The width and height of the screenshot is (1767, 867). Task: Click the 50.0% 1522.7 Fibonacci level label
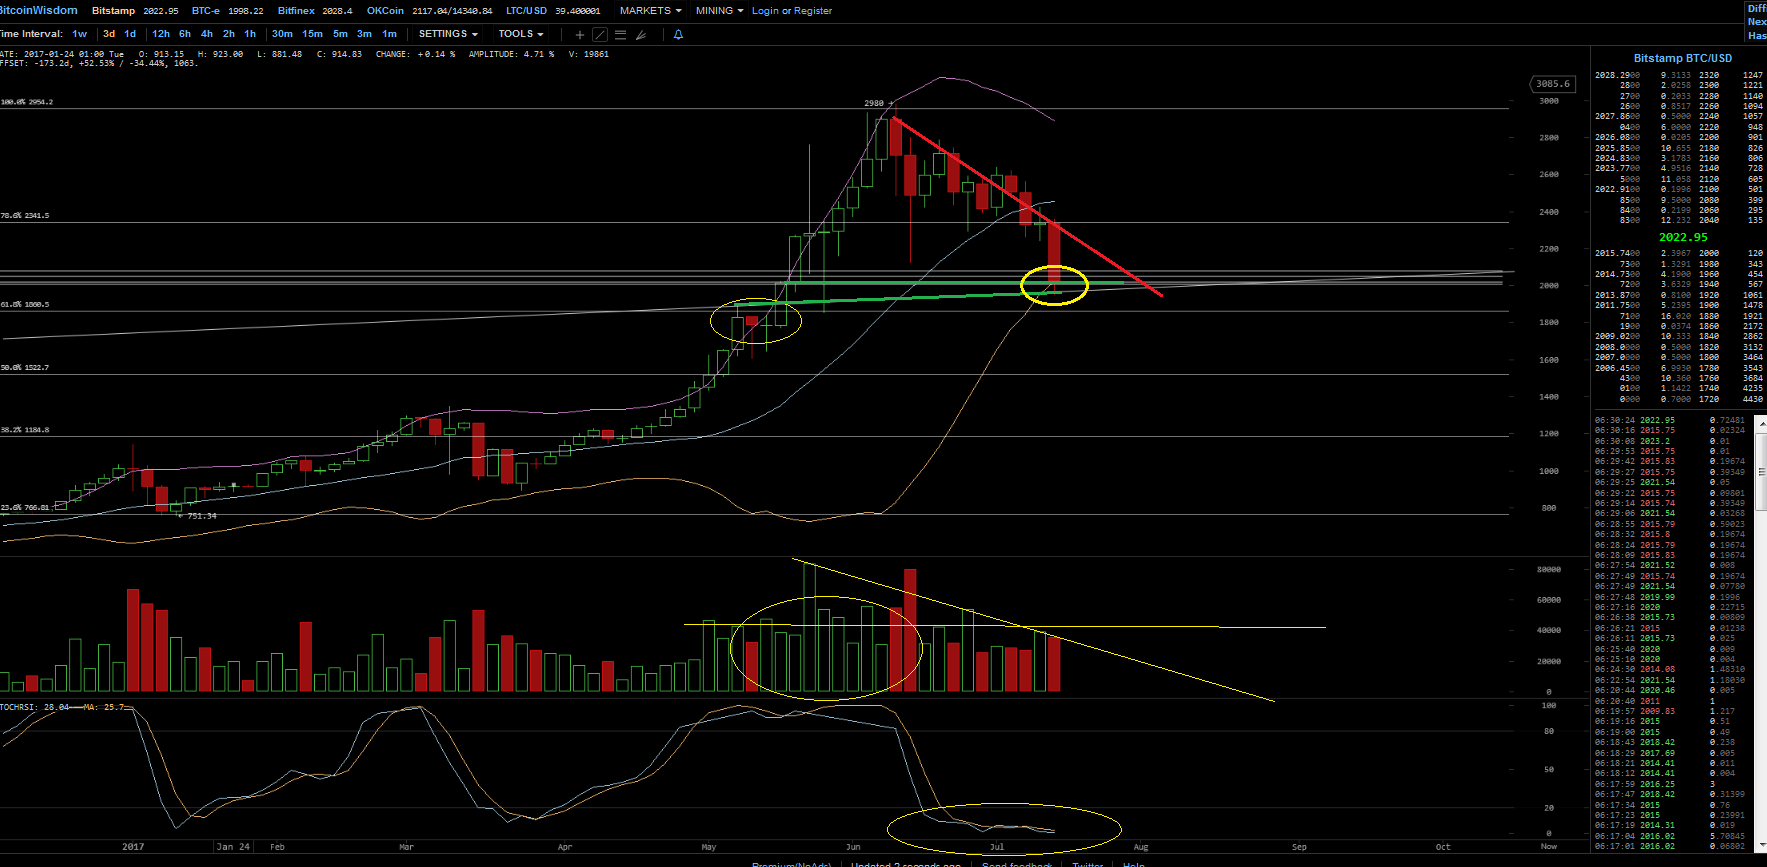[25, 368]
